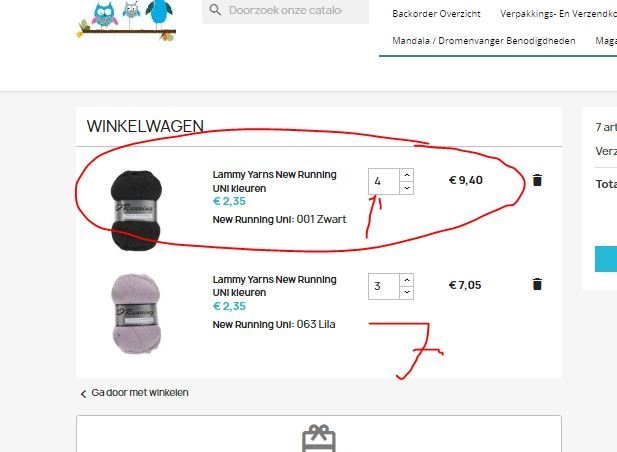This screenshot has width=617, height=452.
Task: Focus the catalog search field
Action: (x=285, y=10)
